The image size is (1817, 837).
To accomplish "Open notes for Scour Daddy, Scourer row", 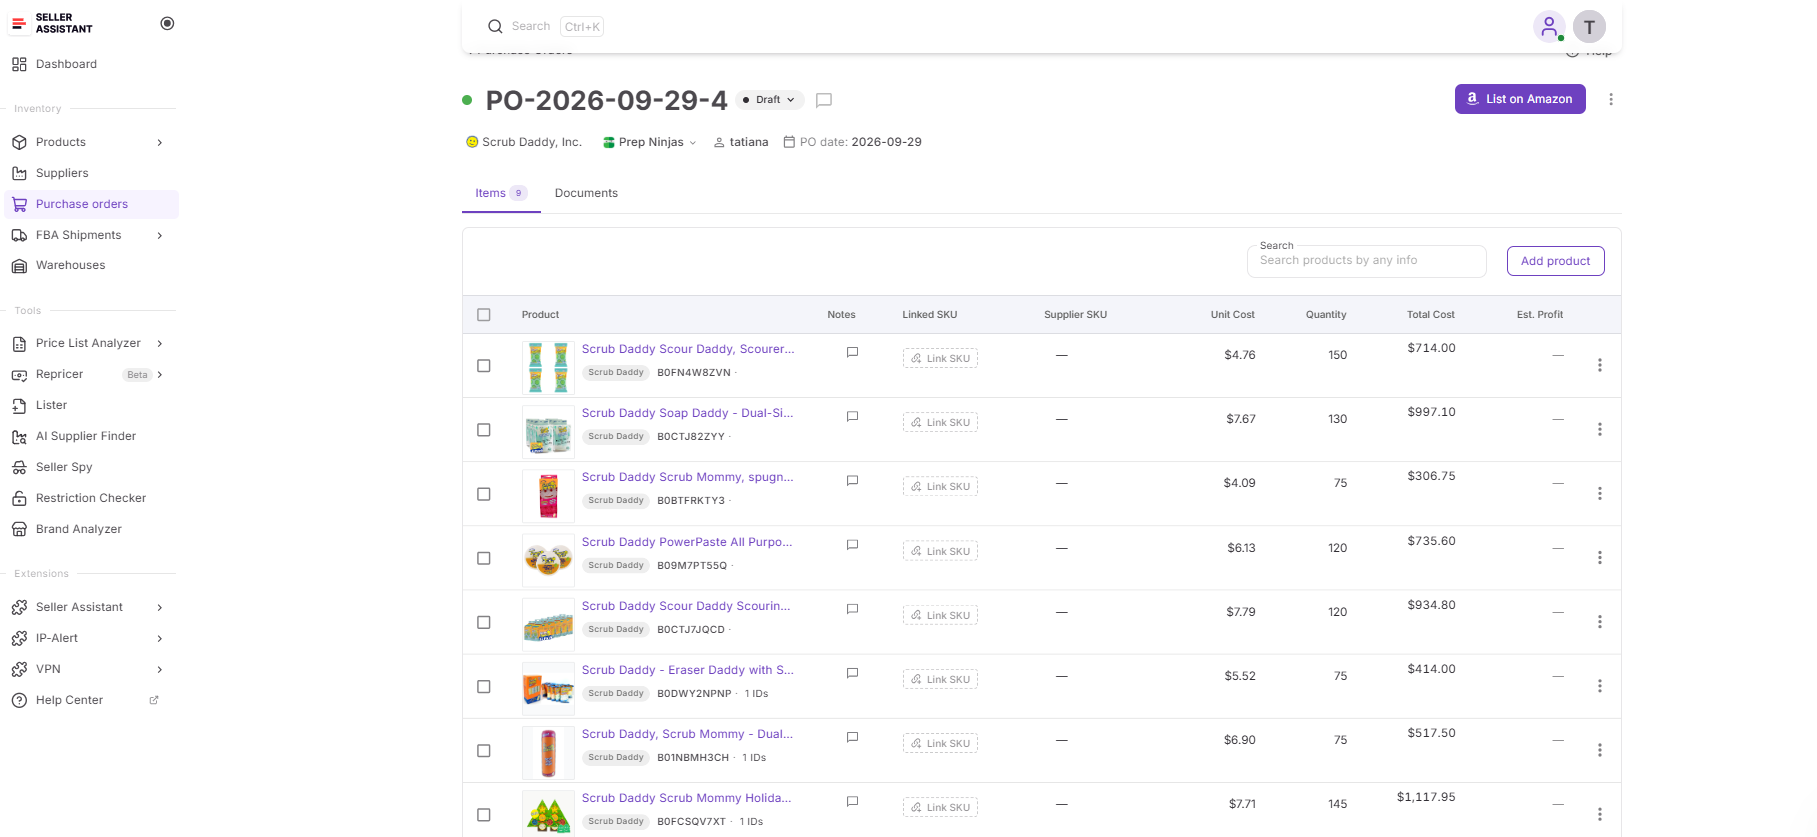I will point(852,352).
